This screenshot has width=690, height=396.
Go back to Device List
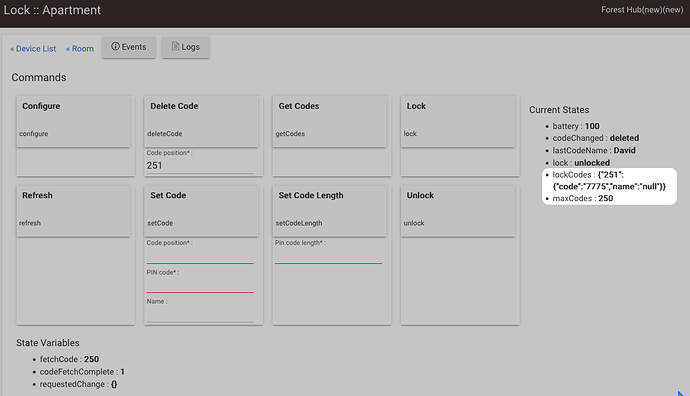(33, 49)
